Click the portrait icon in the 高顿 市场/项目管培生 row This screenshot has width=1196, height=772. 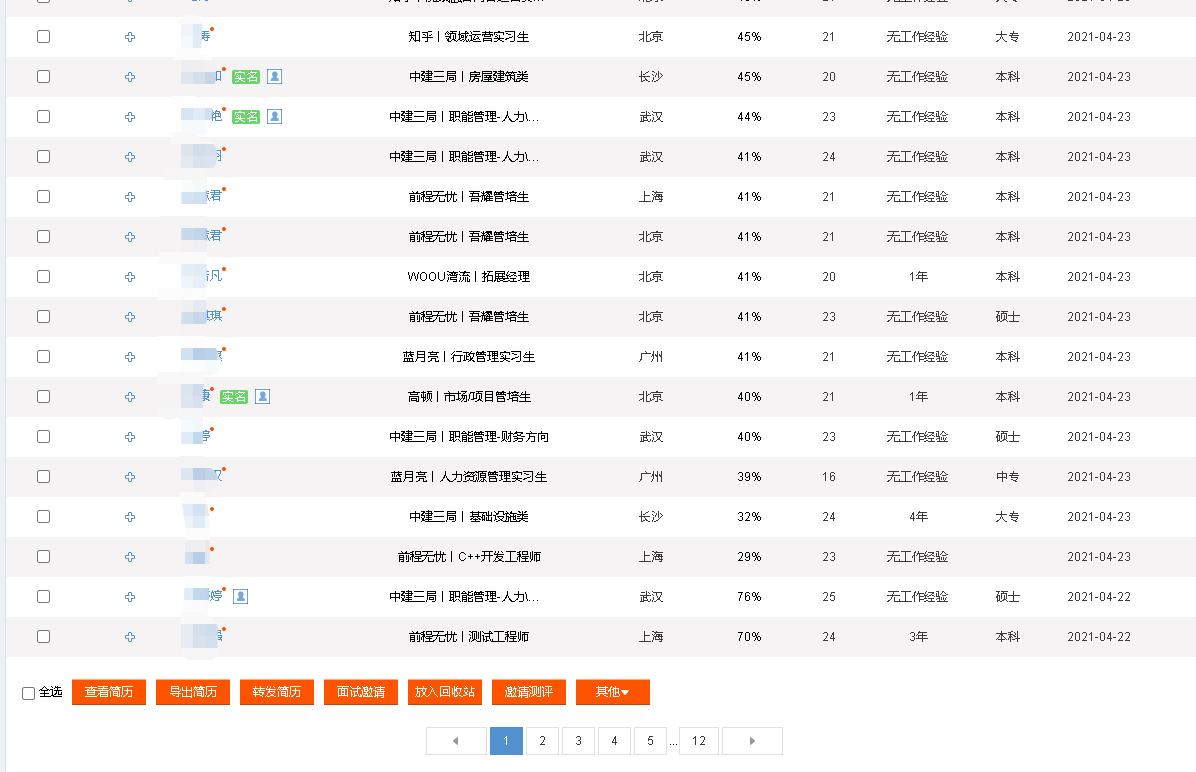tap(262, 397)
